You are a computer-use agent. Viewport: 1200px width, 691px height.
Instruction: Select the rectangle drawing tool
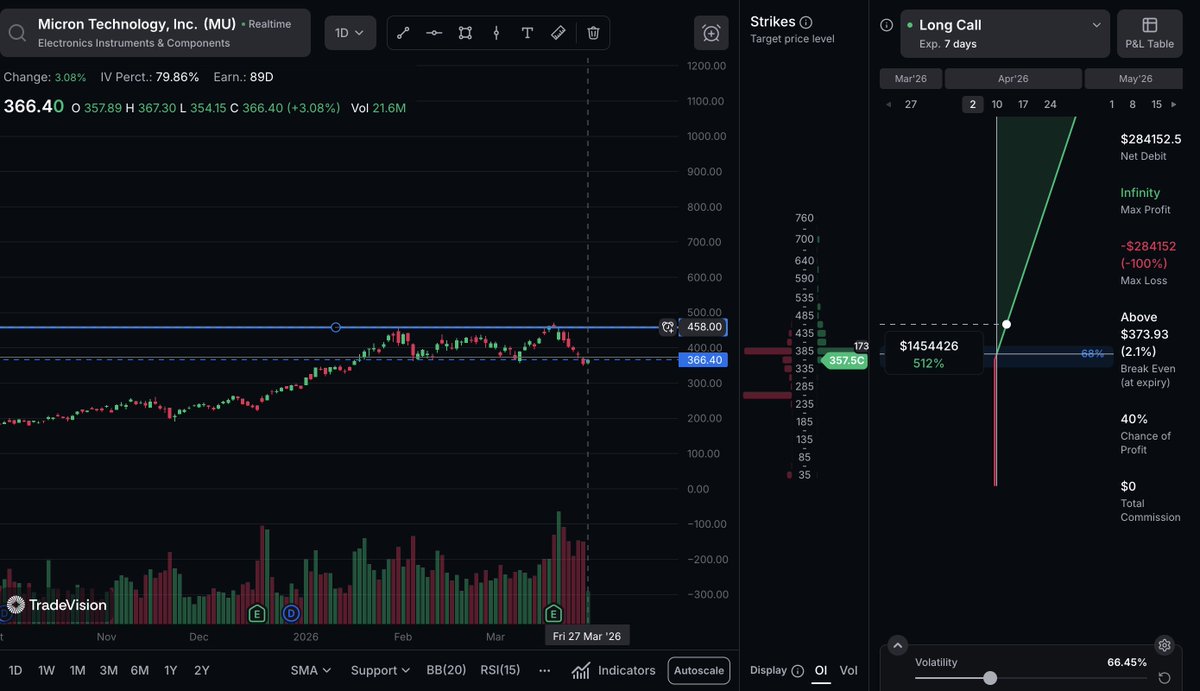465,33
